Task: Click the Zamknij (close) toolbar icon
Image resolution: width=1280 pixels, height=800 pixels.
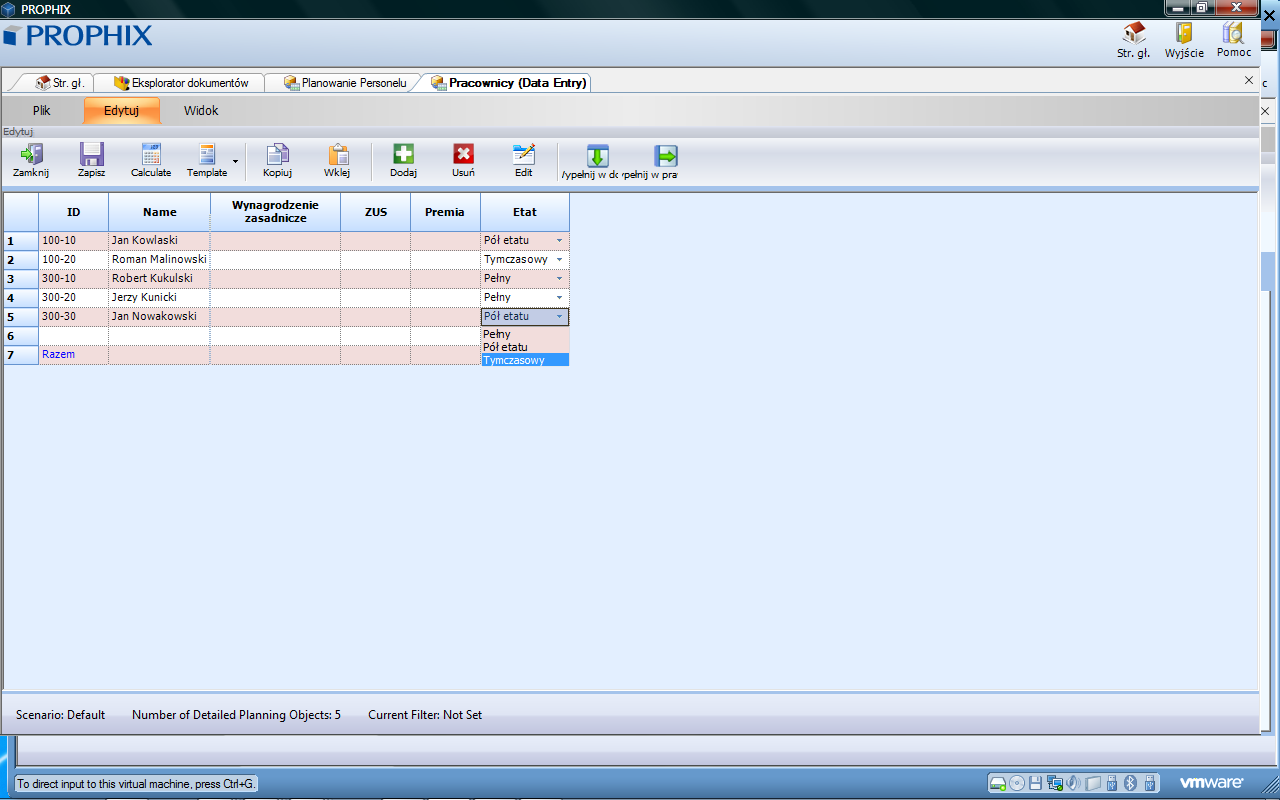Action: tap(31, 155)
